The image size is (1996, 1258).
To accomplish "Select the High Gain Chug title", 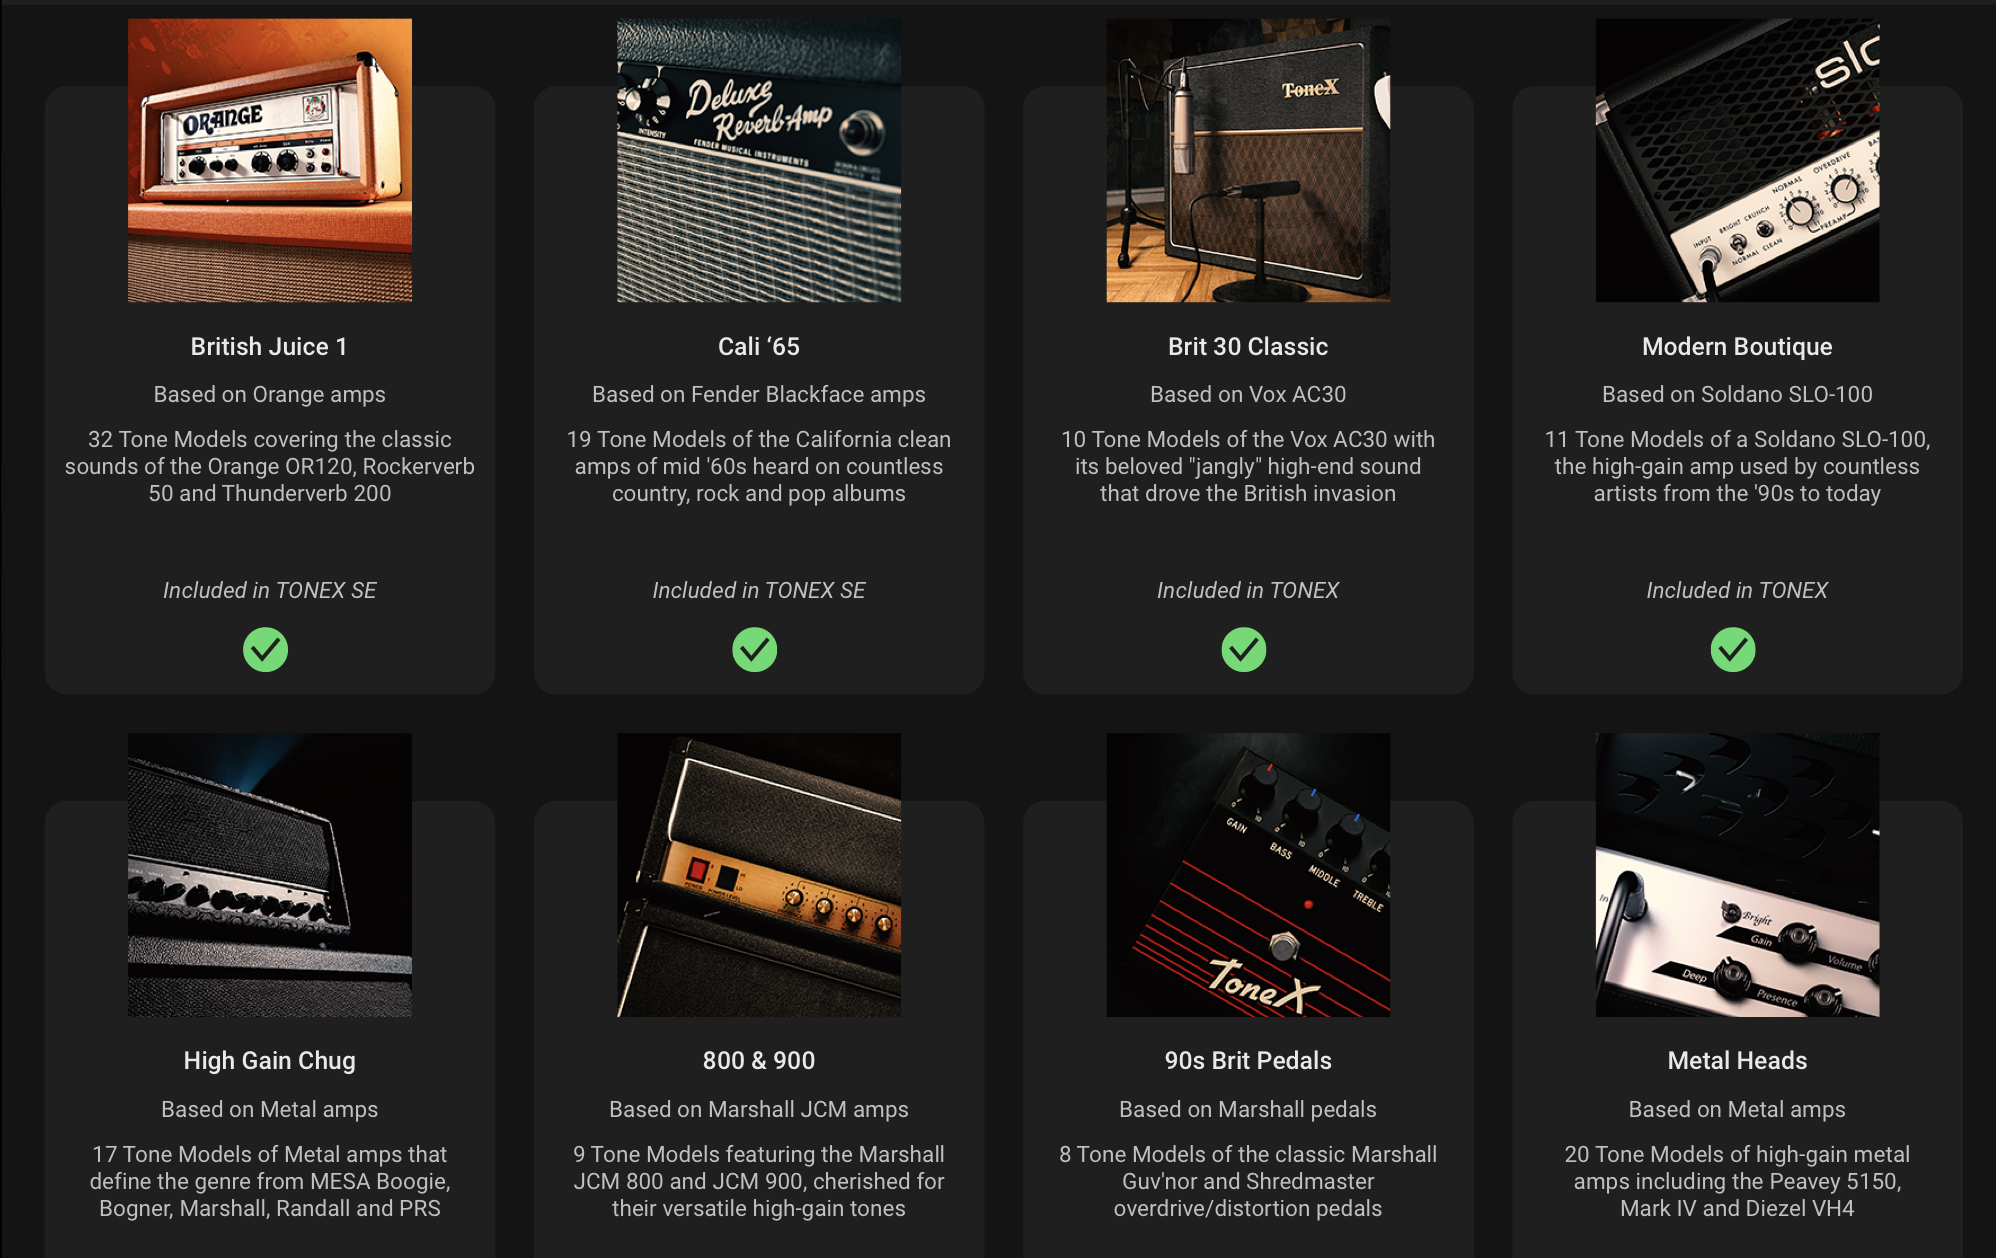I will [270, 1061].
